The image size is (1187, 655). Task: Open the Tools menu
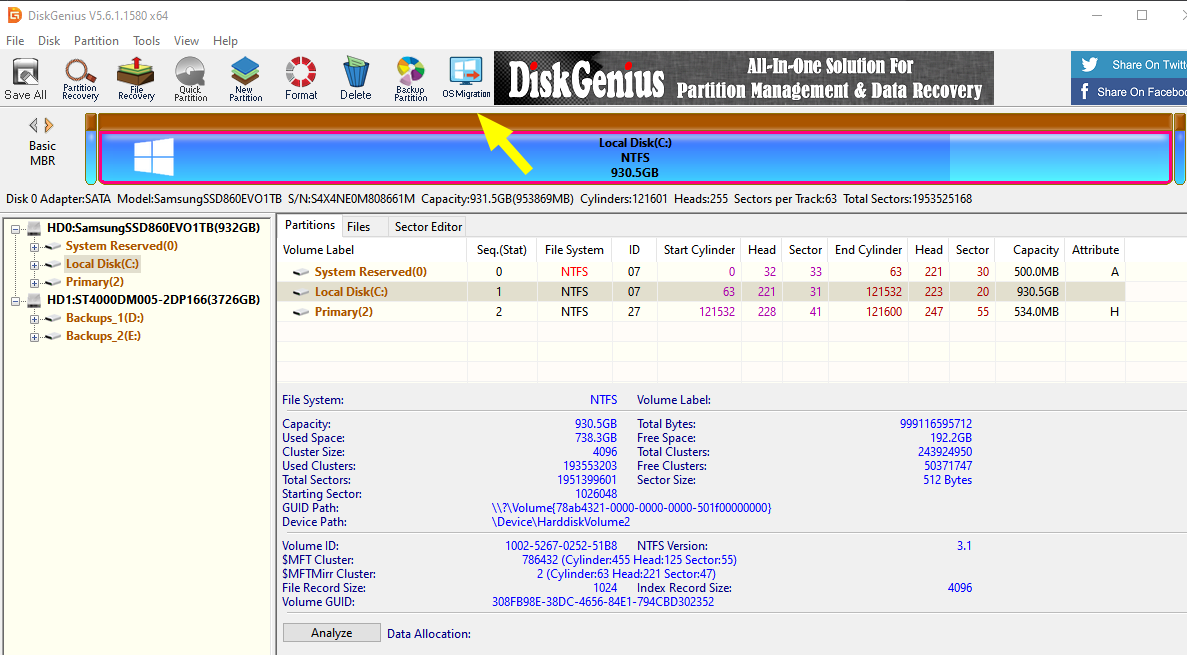146,41
